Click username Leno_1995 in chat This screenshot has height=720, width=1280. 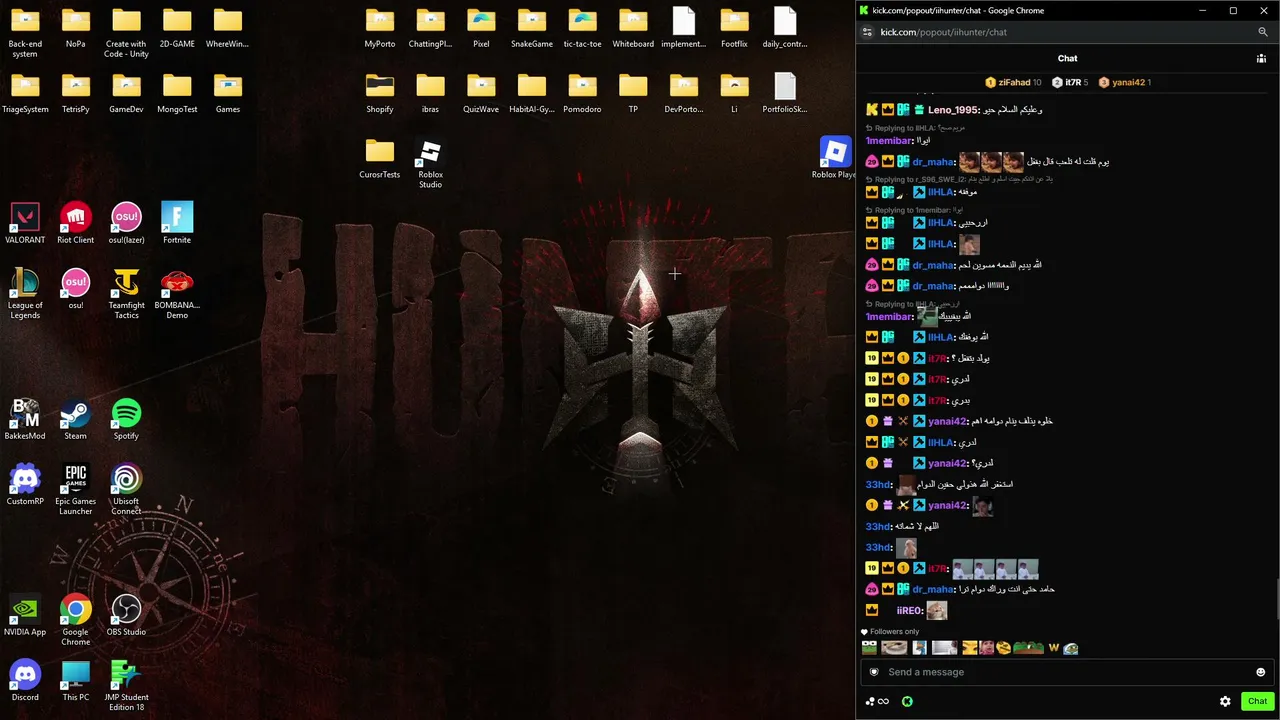tap(953, 110)
